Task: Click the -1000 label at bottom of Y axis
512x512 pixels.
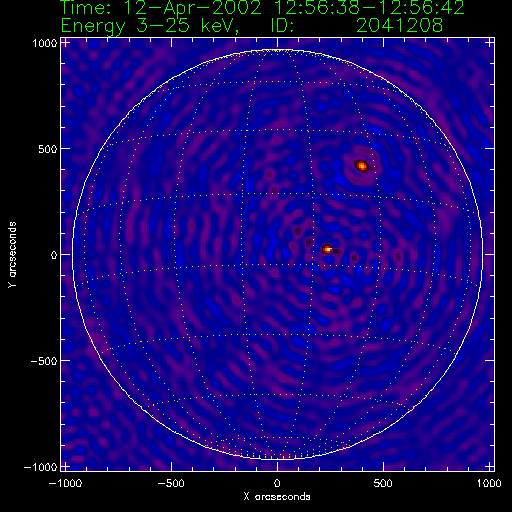Action: pyautogui.click(x=41, y=467)
